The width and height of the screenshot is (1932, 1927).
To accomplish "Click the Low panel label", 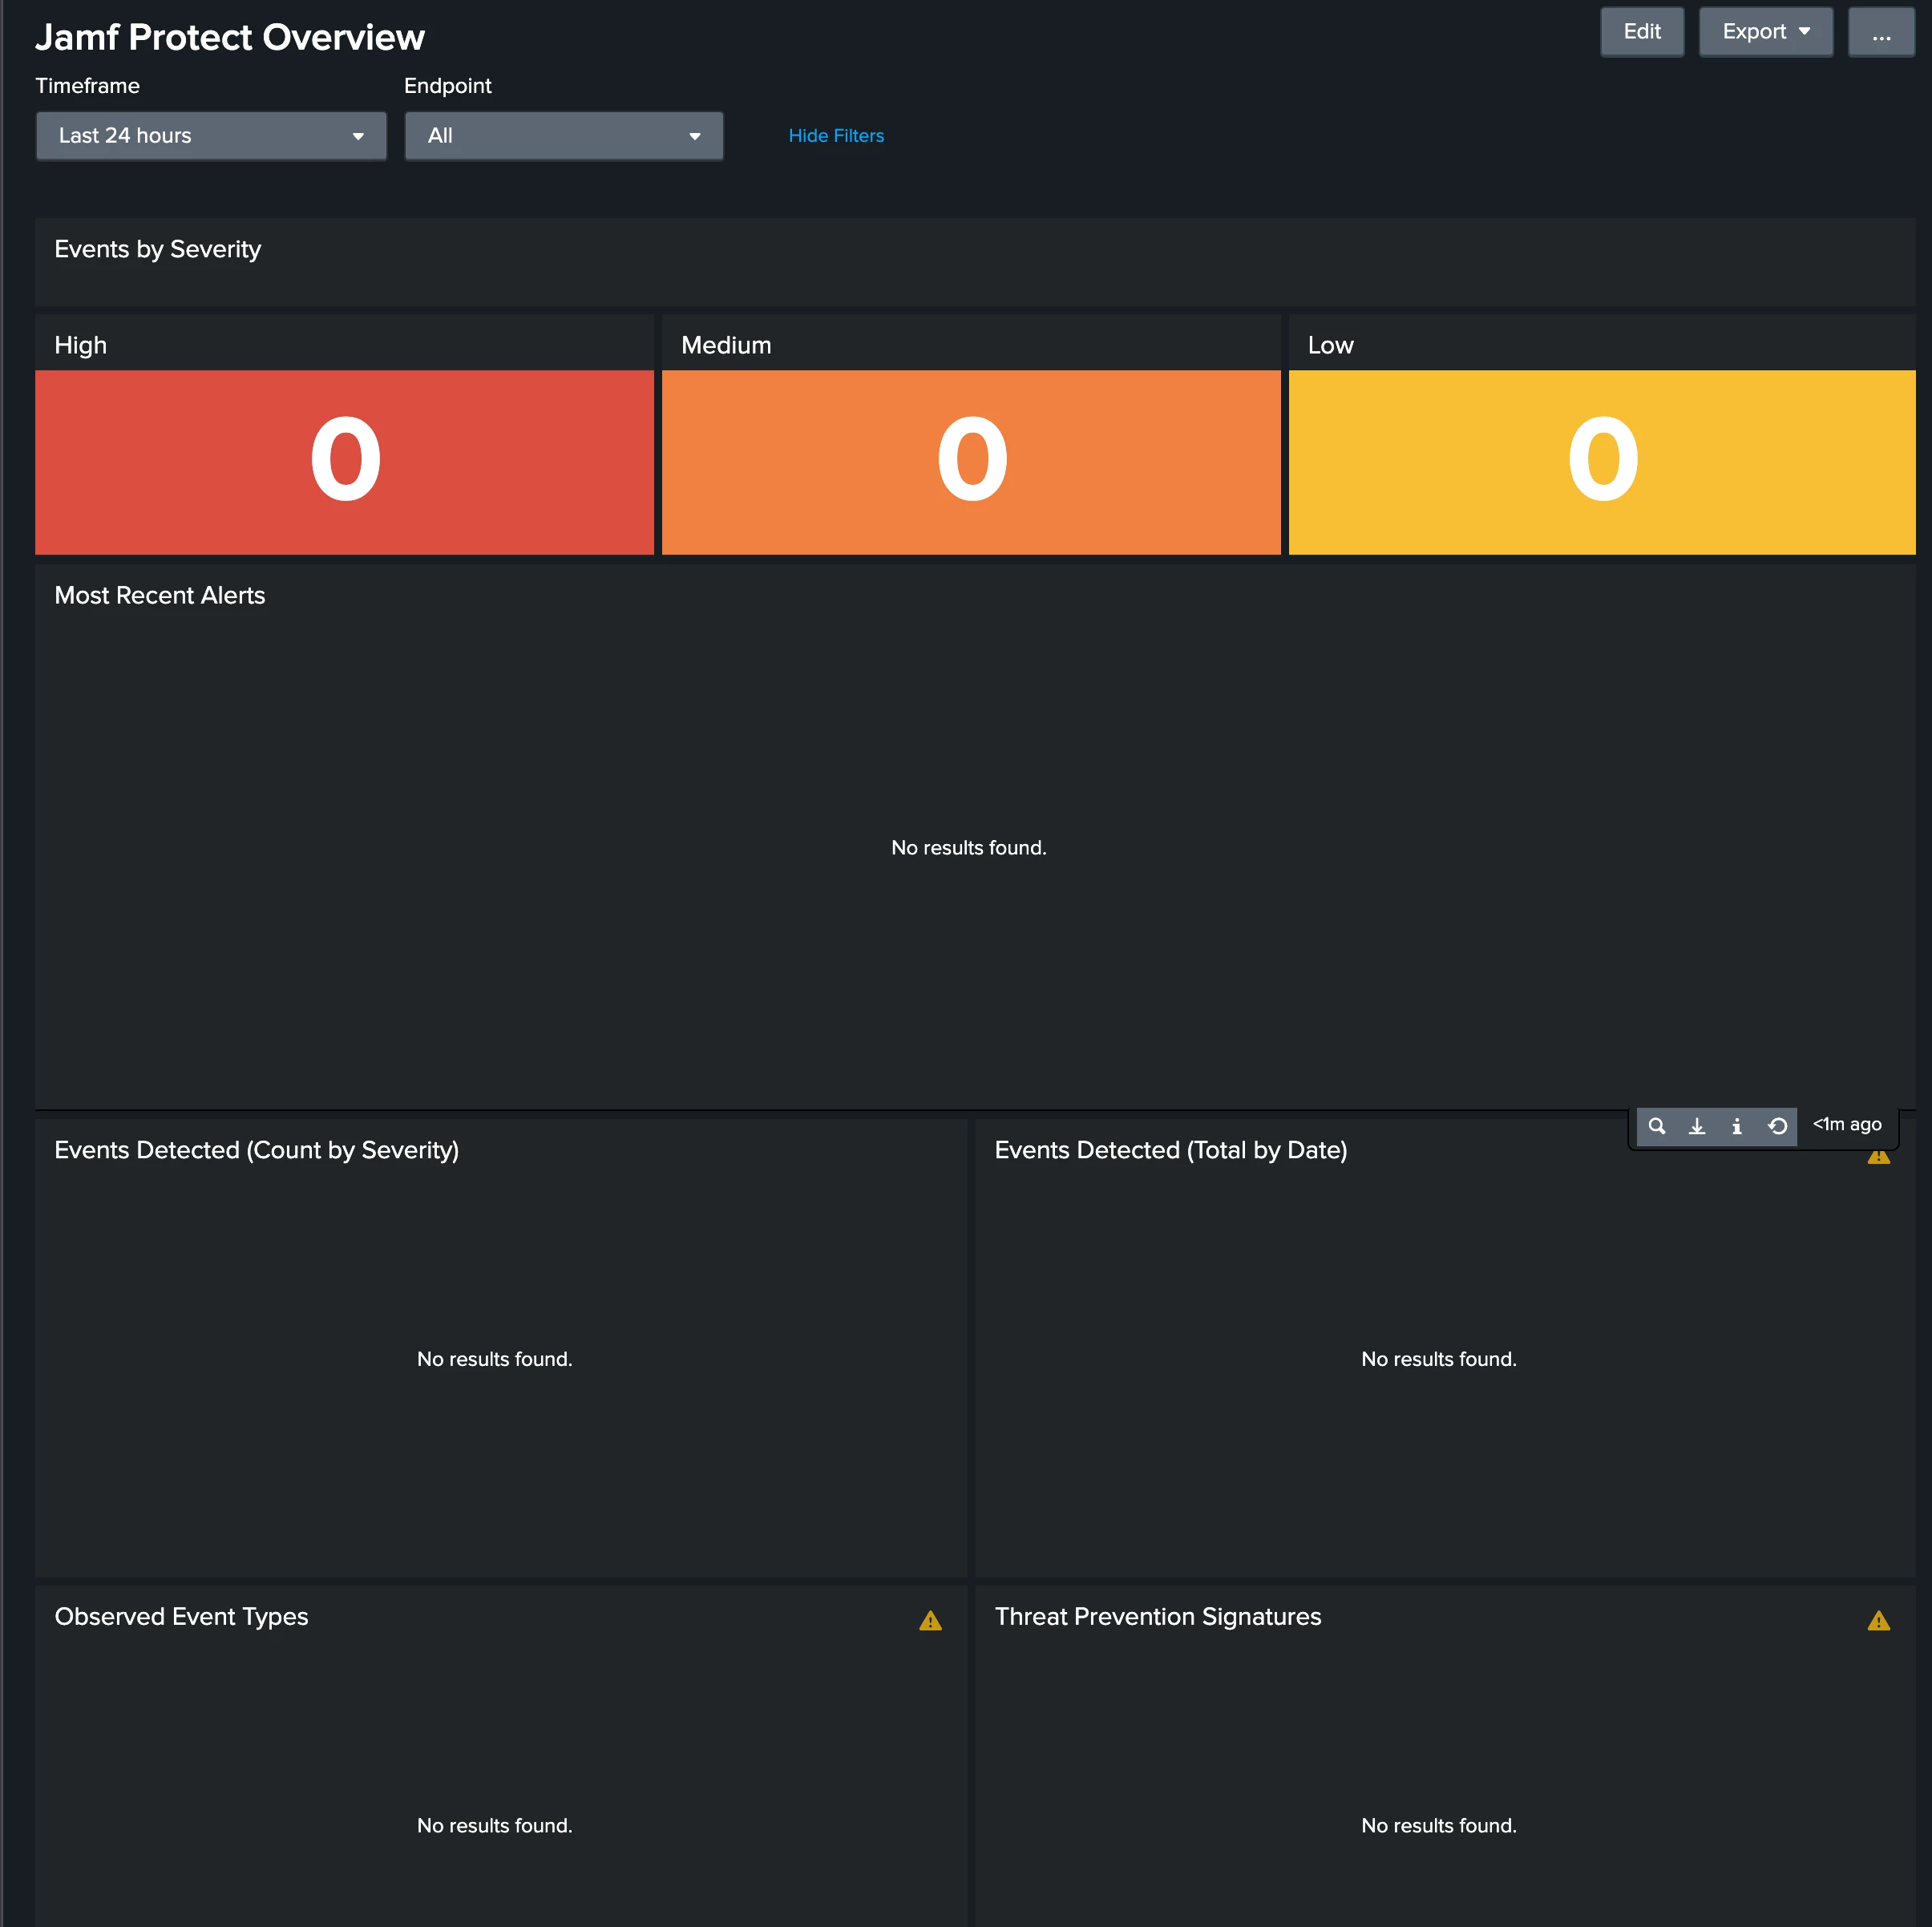I will point(1331,345).
